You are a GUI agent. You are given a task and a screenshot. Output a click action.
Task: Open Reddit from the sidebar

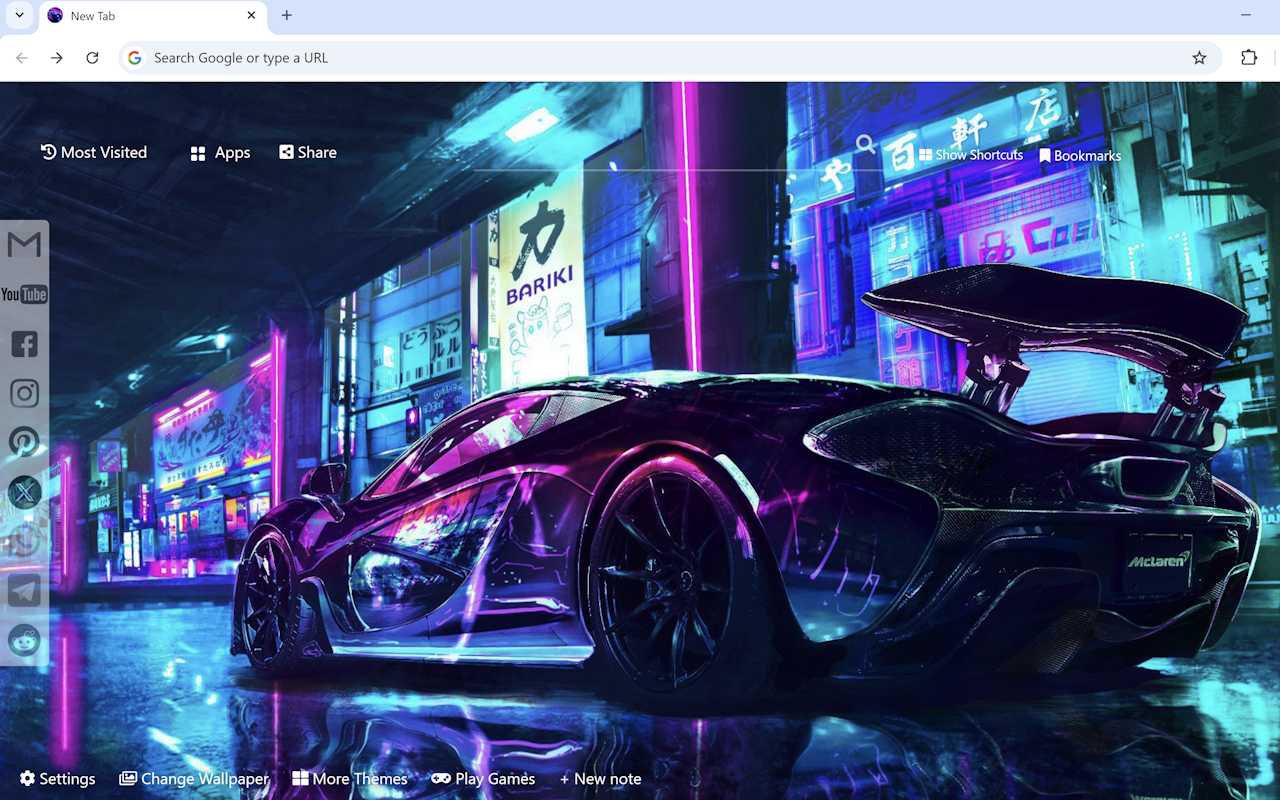click(x=24, y=639)
